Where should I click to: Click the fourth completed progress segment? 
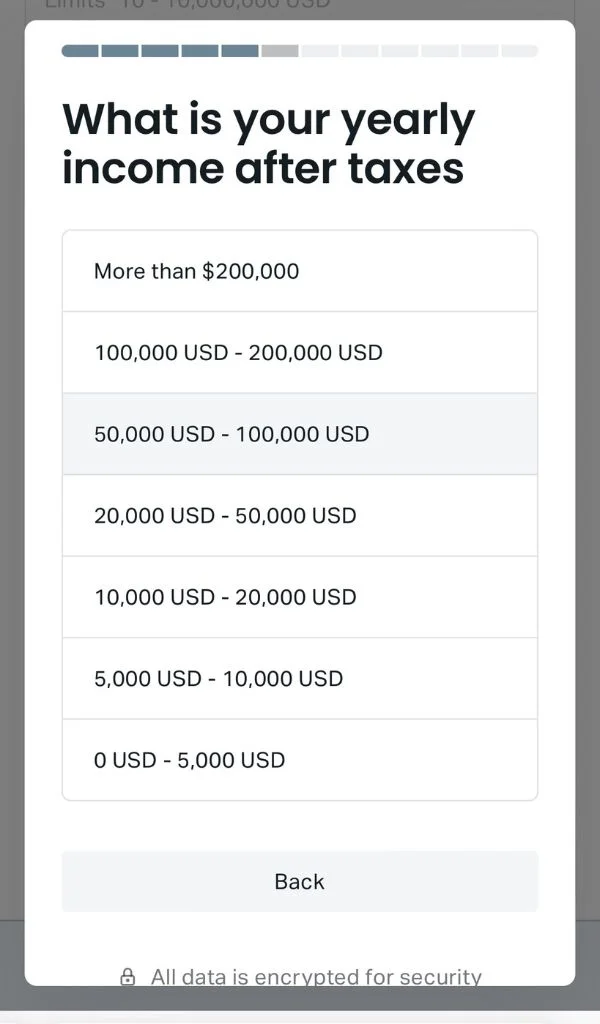click(x=200, y=51)
